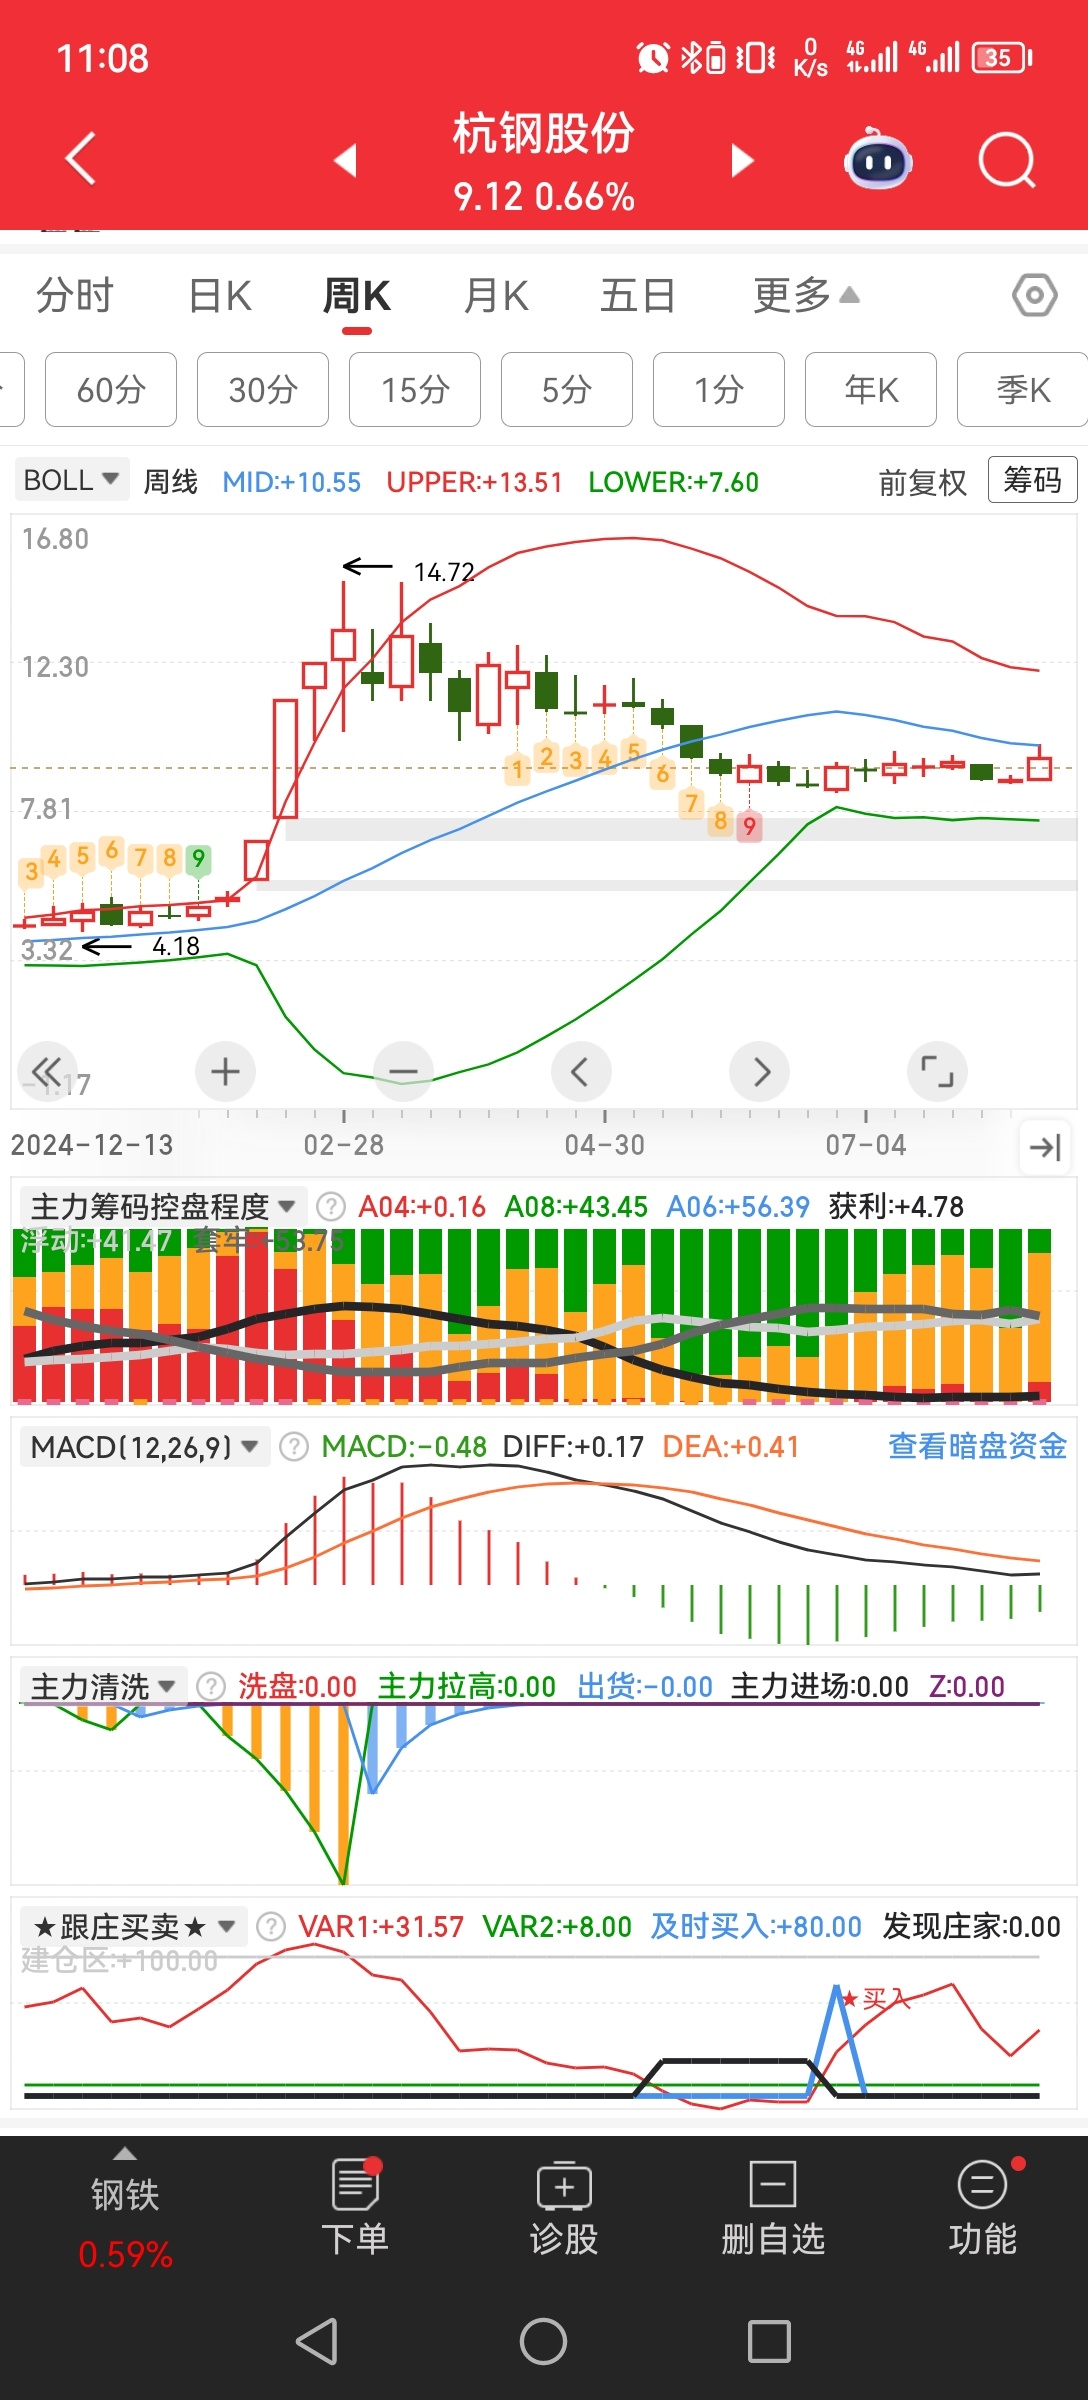
Task: Switch to previous stock with left triangle
Action: [x=346, y=160]
